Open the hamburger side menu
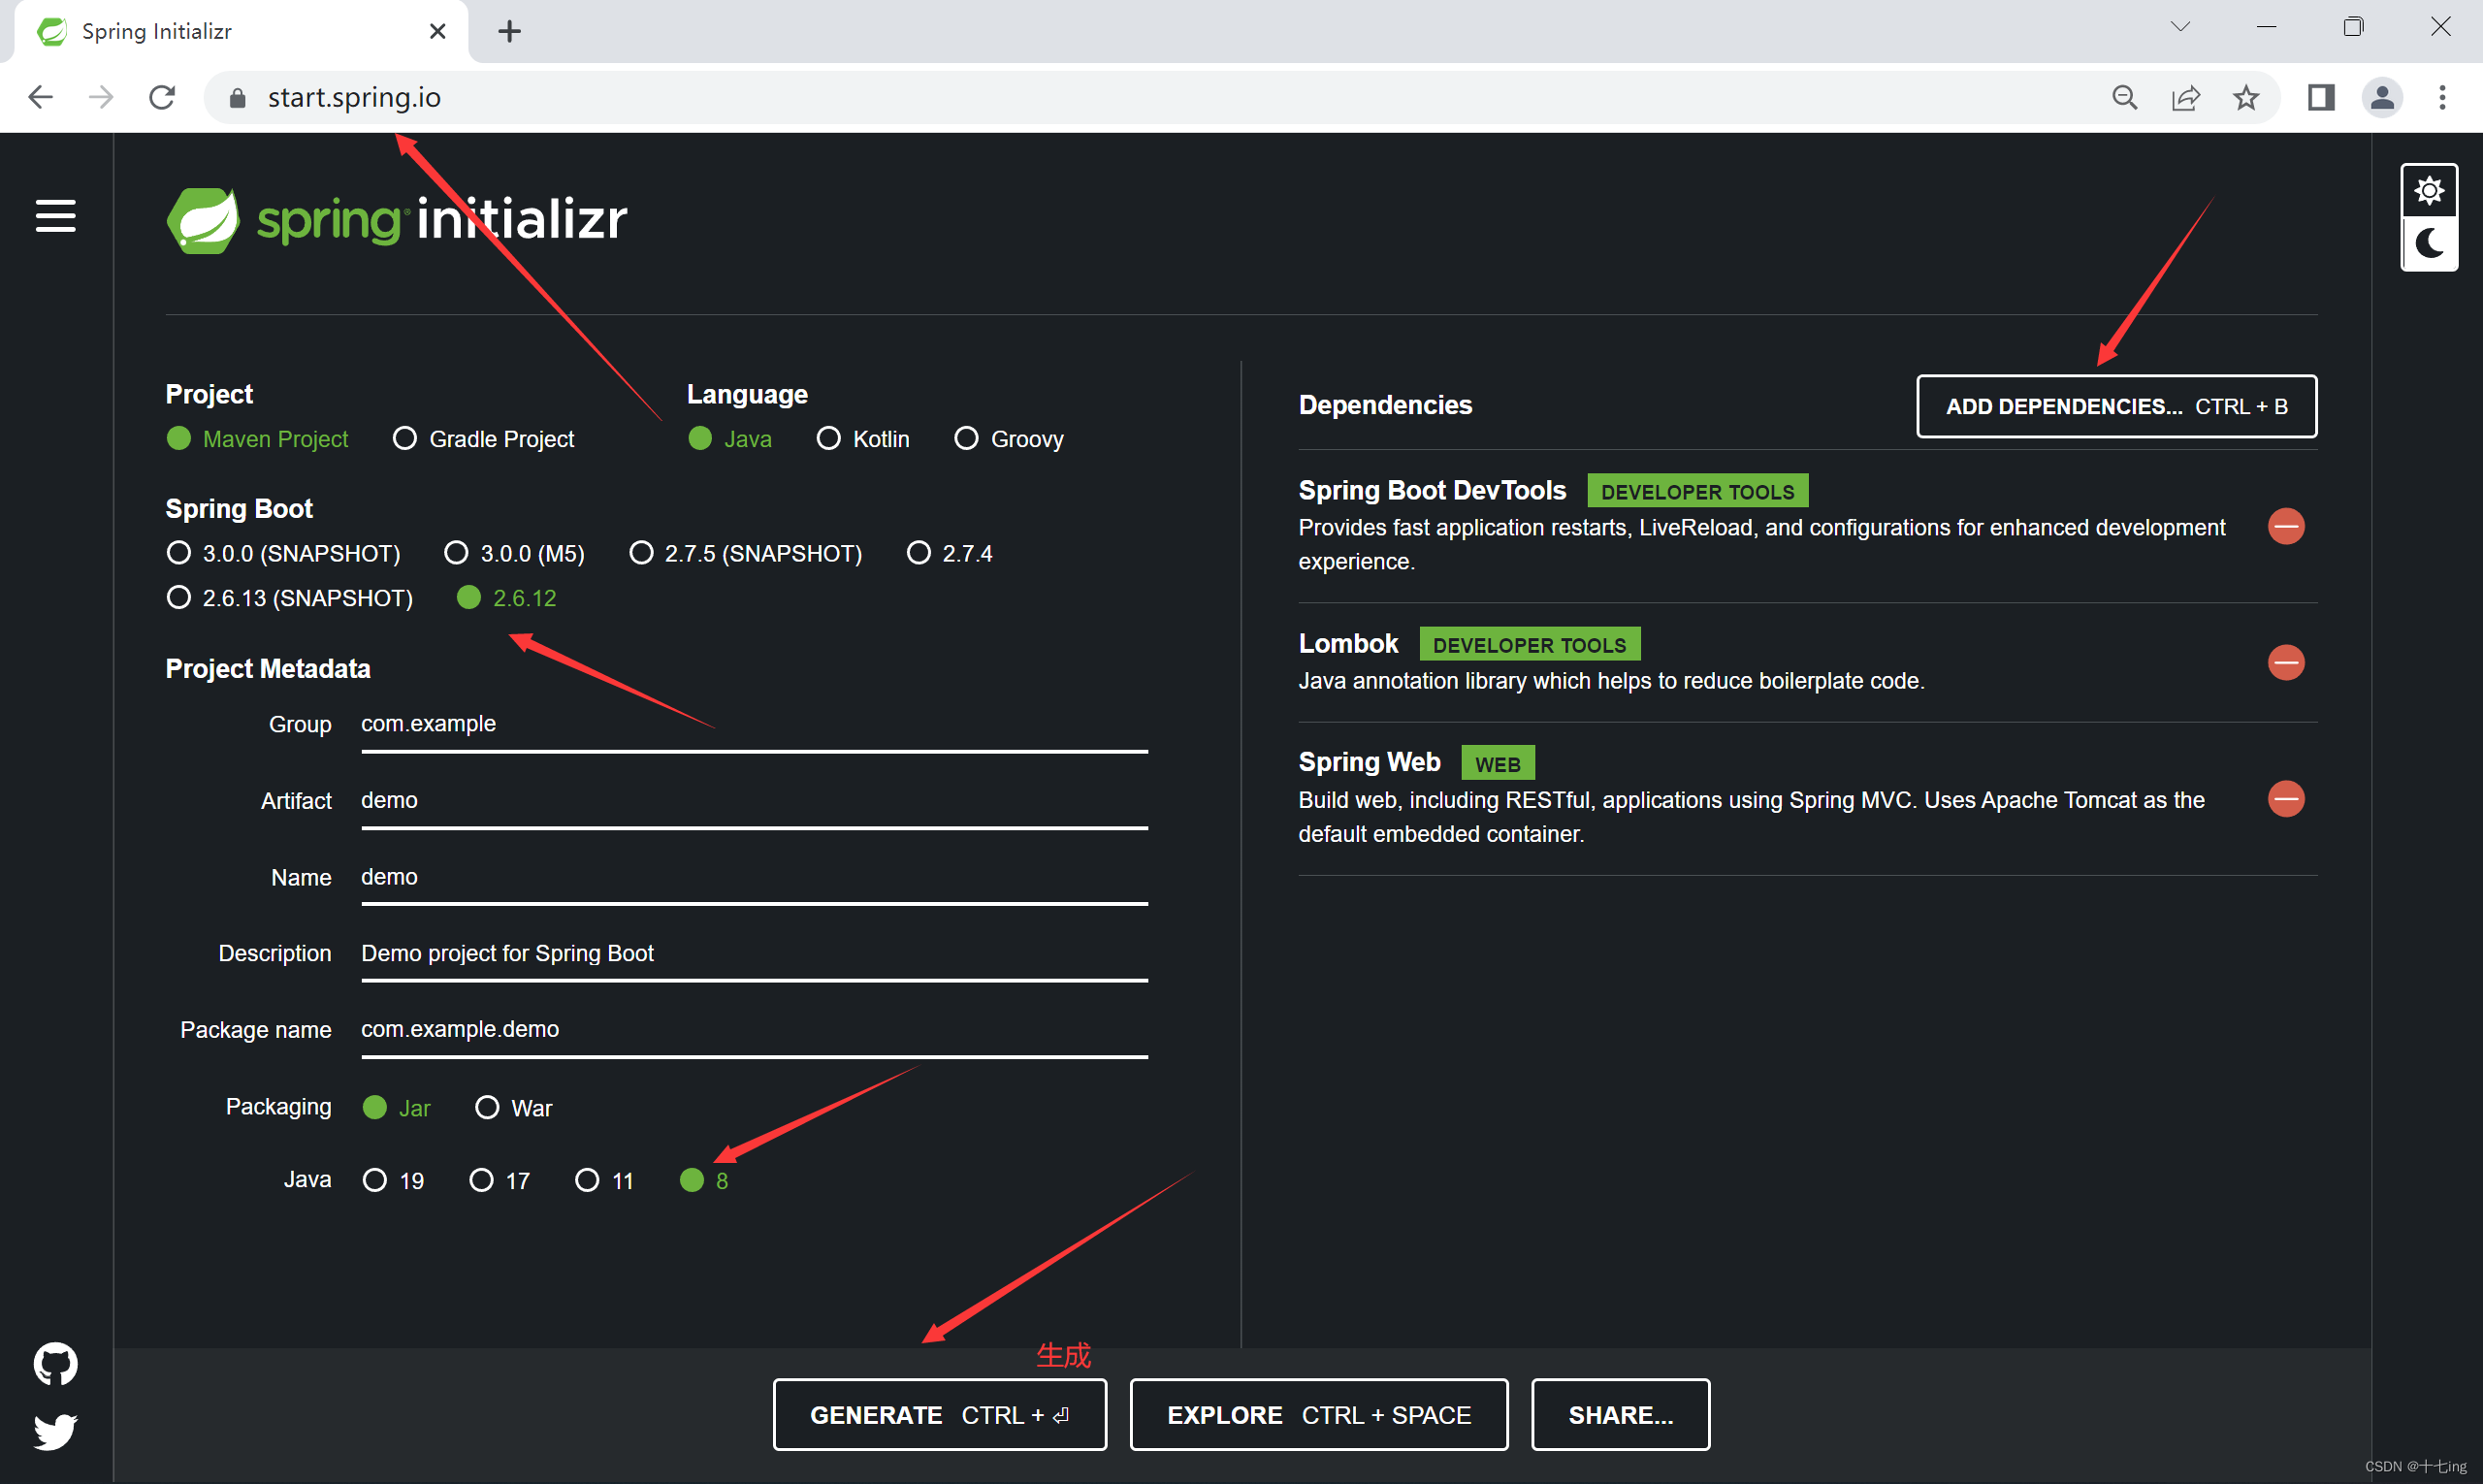2483x1484 pixels. coord(55,216)
